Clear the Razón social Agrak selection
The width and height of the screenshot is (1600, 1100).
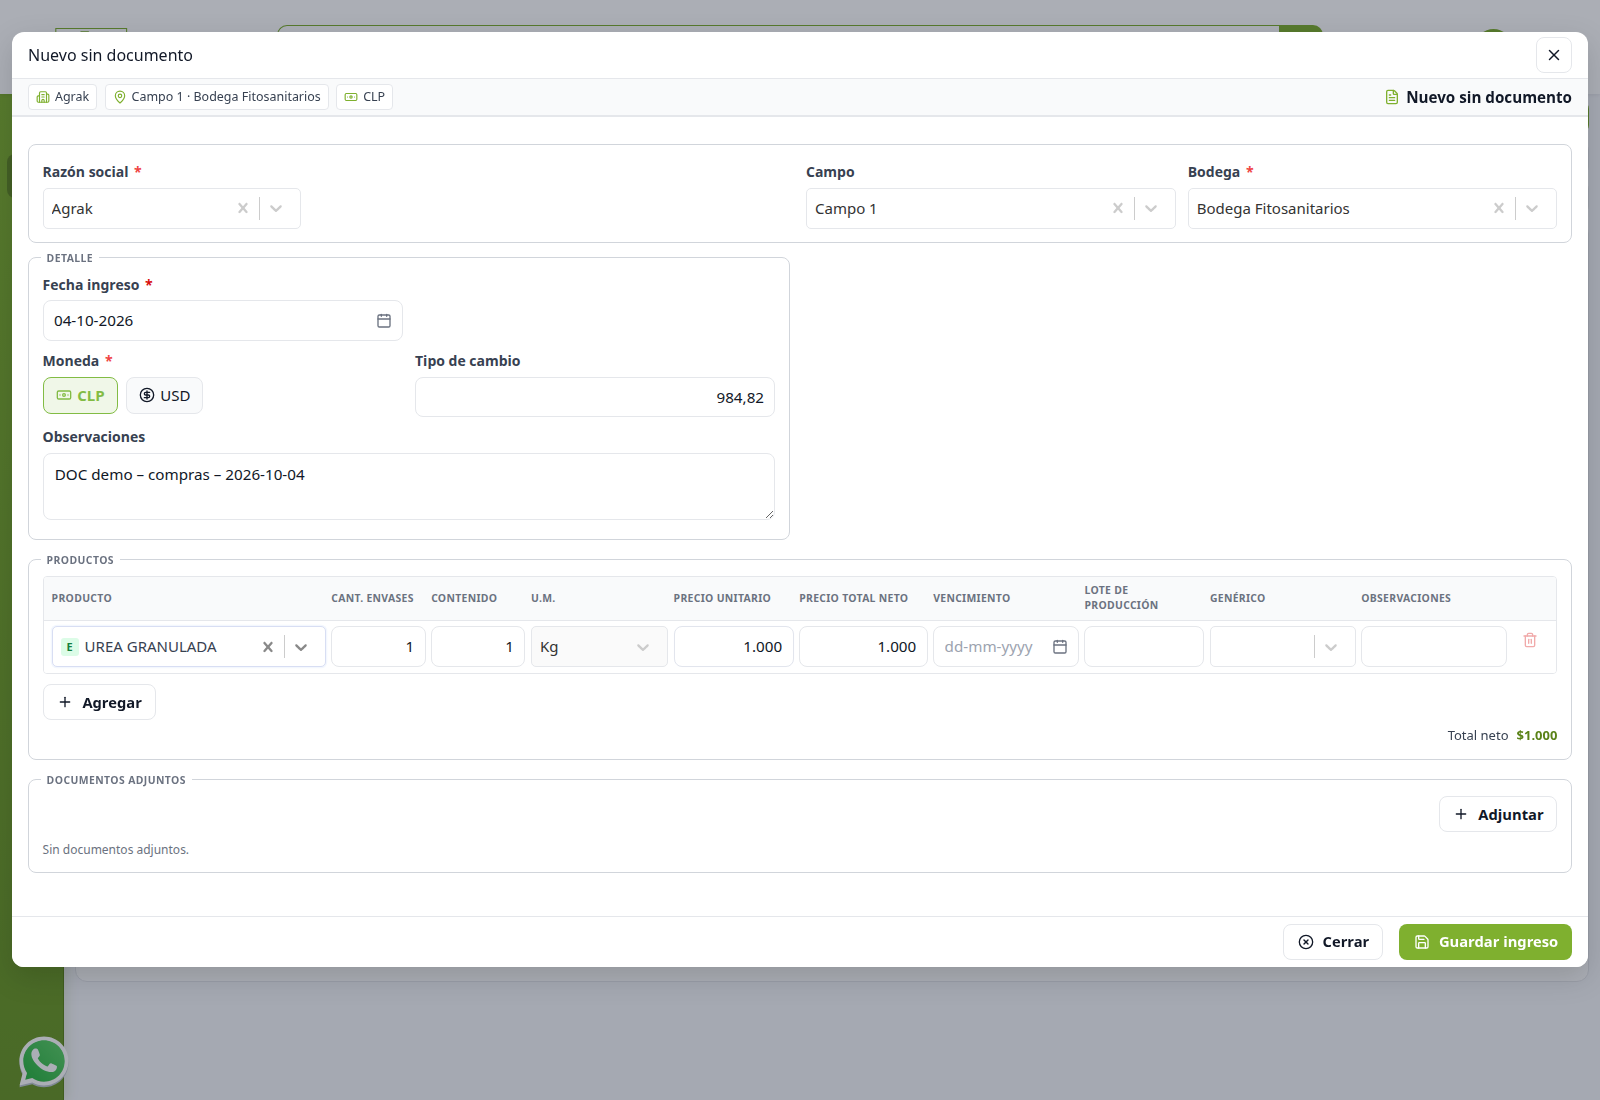[243, 208]
